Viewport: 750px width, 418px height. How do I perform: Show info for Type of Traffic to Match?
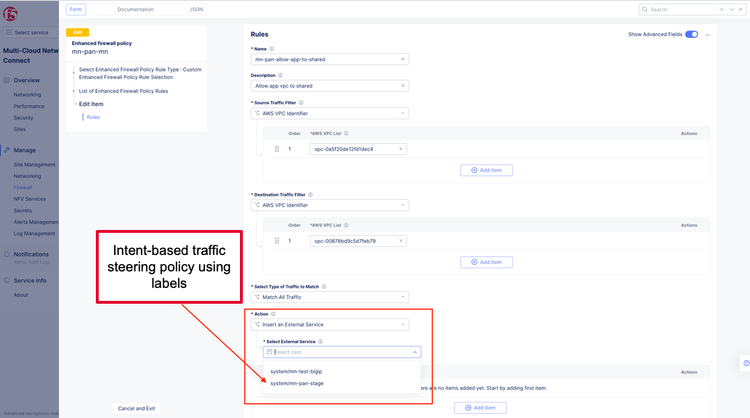[x=324, y=287]
